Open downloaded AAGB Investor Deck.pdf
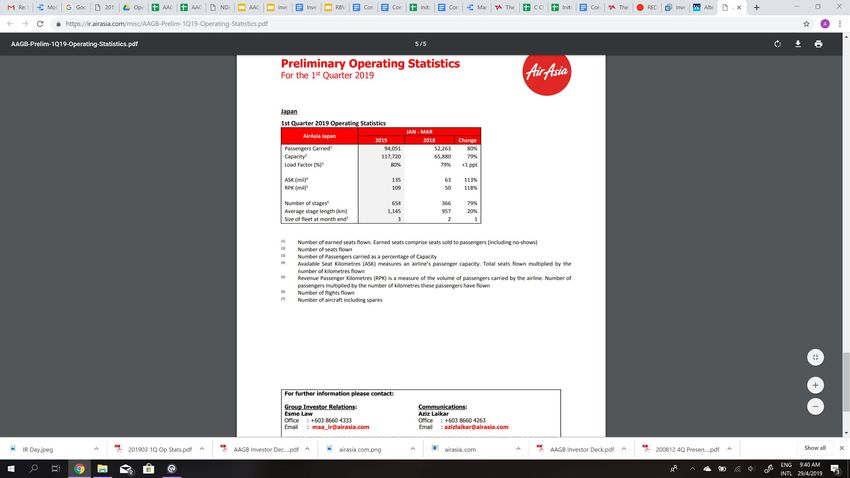 click(582, 449)
